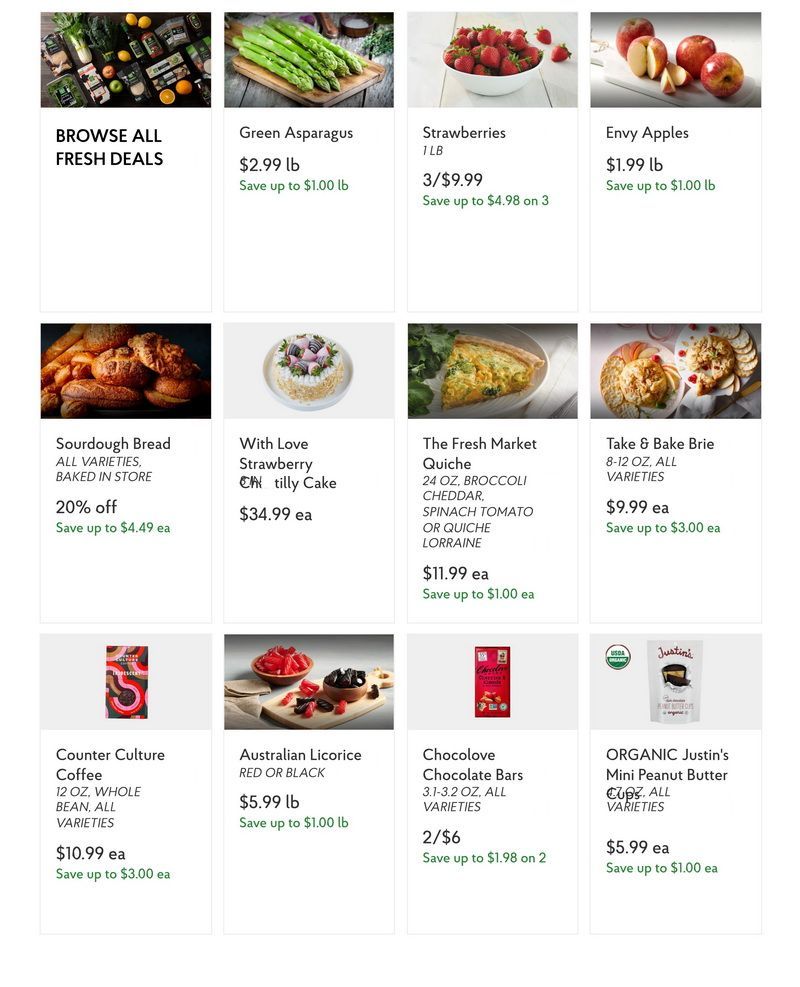Open the Green Asparagus title link
This screenshot has width=800, height=987.
coord(296,133)
